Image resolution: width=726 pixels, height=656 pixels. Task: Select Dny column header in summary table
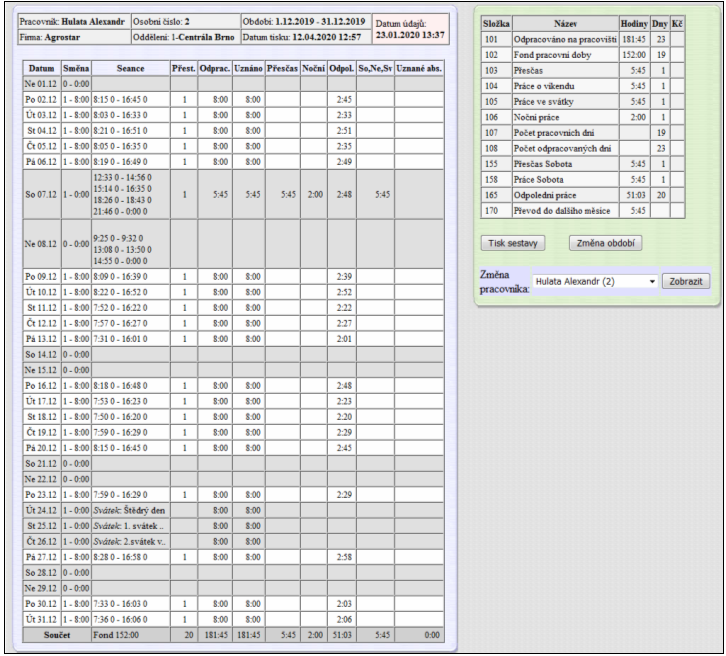click(660, 24)
